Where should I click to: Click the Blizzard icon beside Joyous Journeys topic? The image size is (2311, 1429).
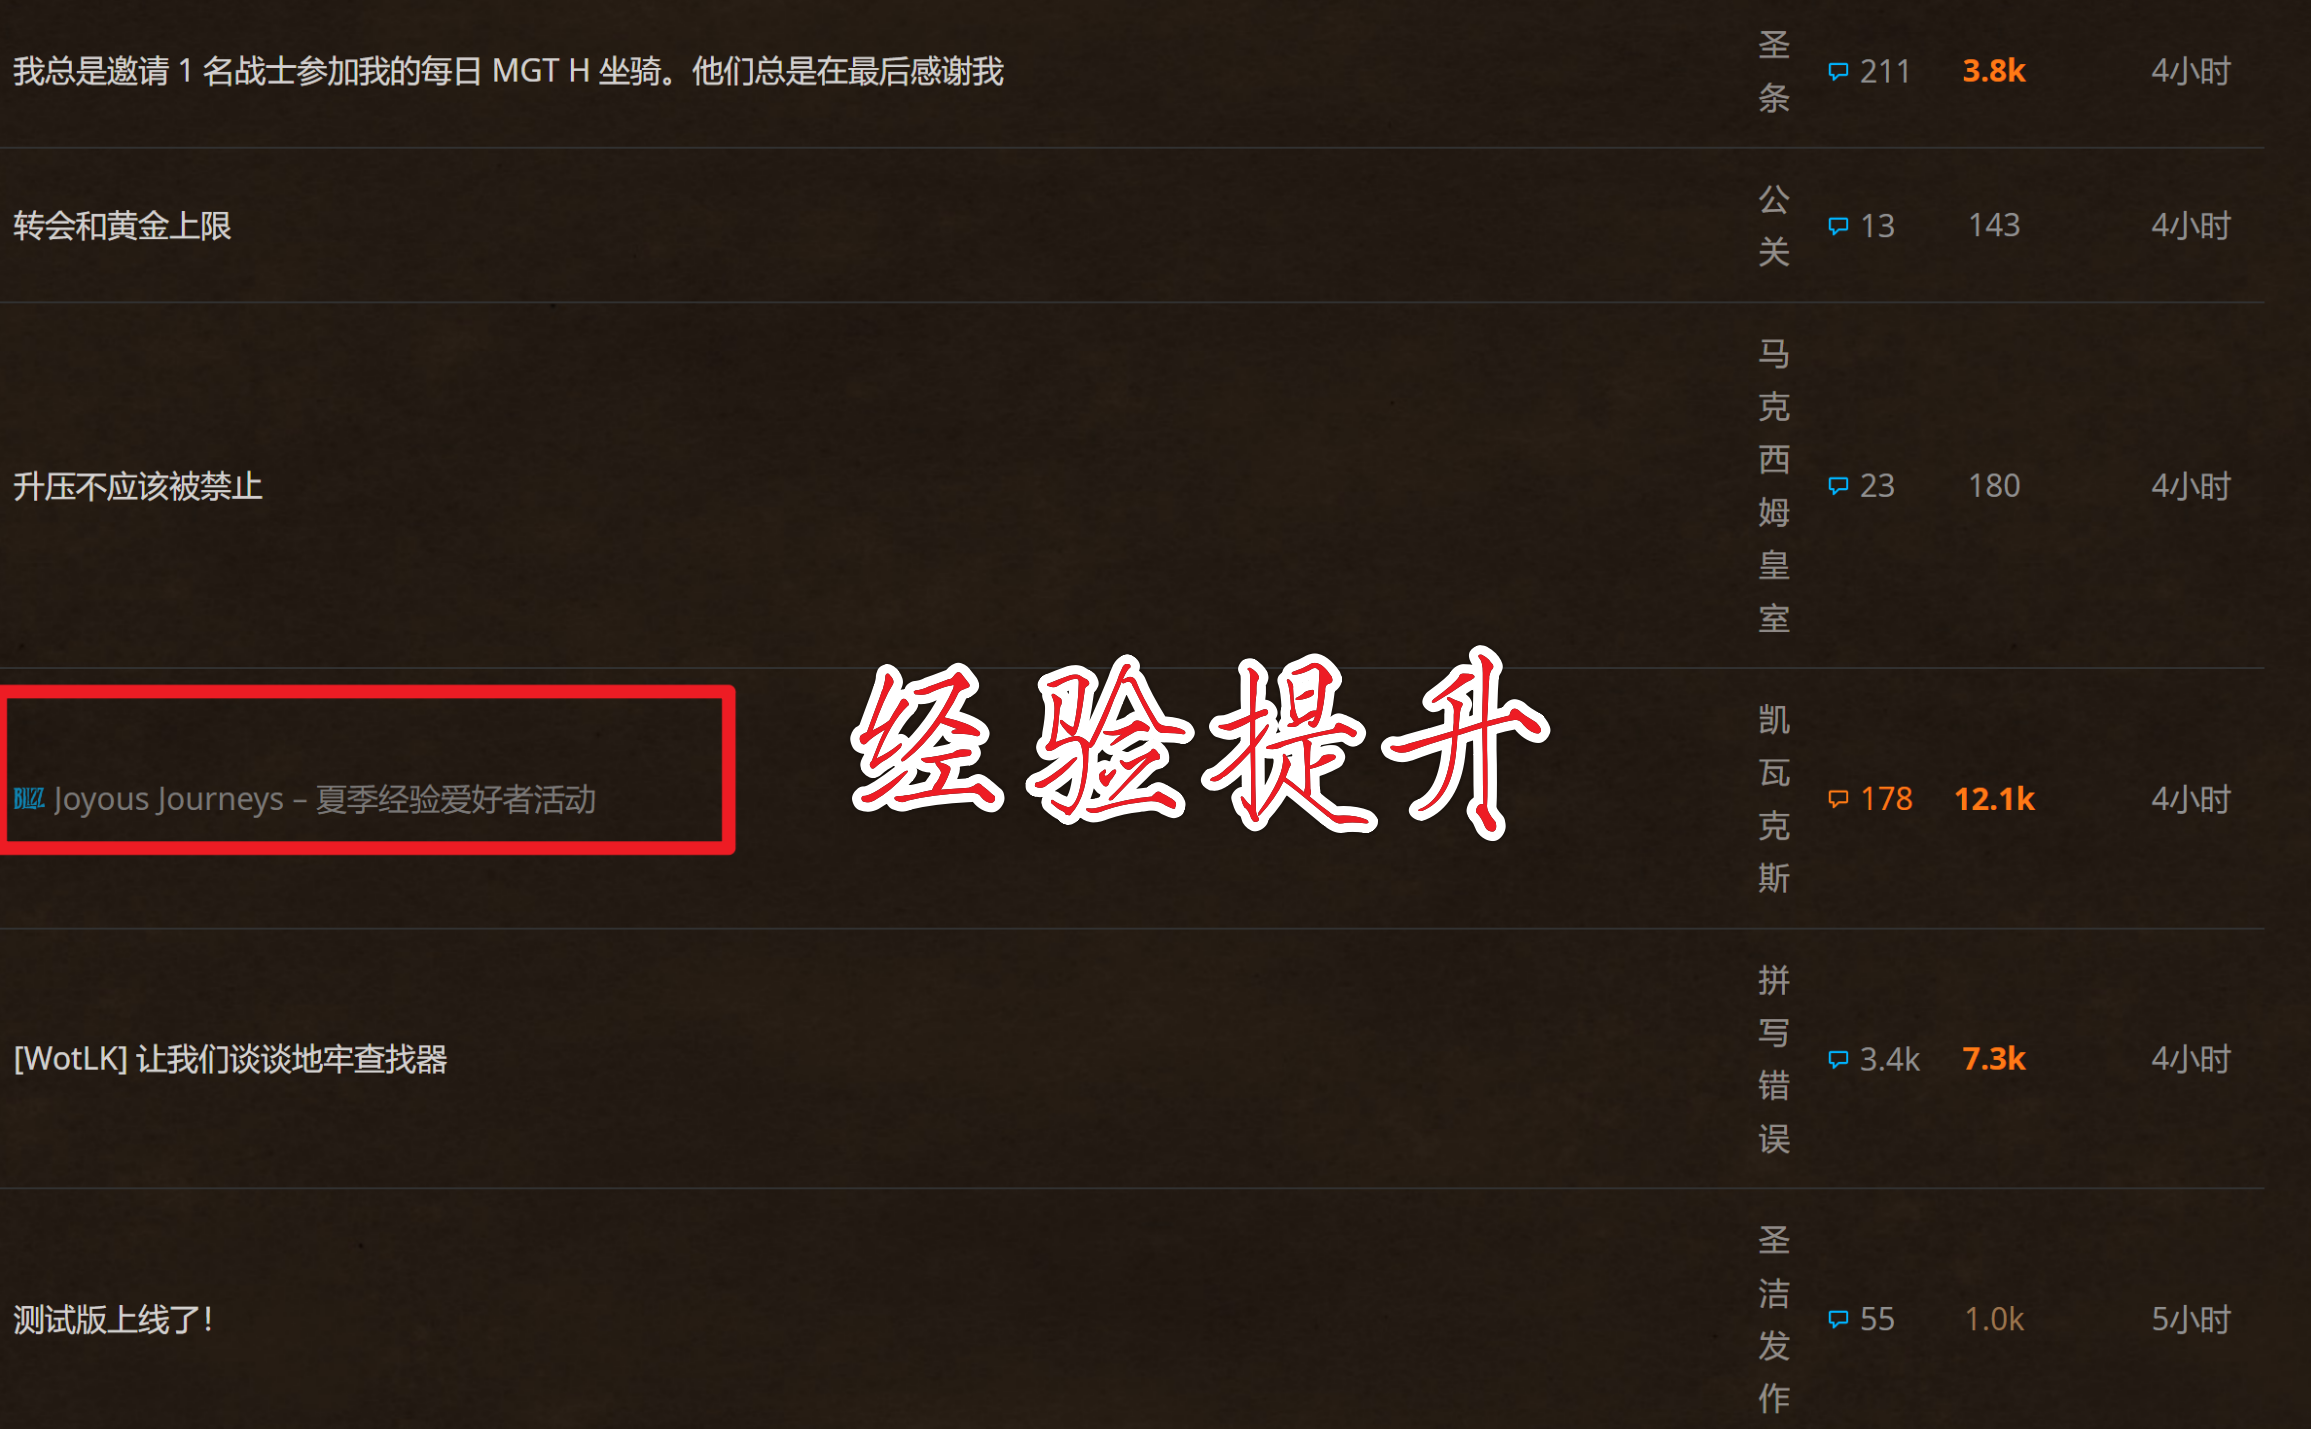29,798
